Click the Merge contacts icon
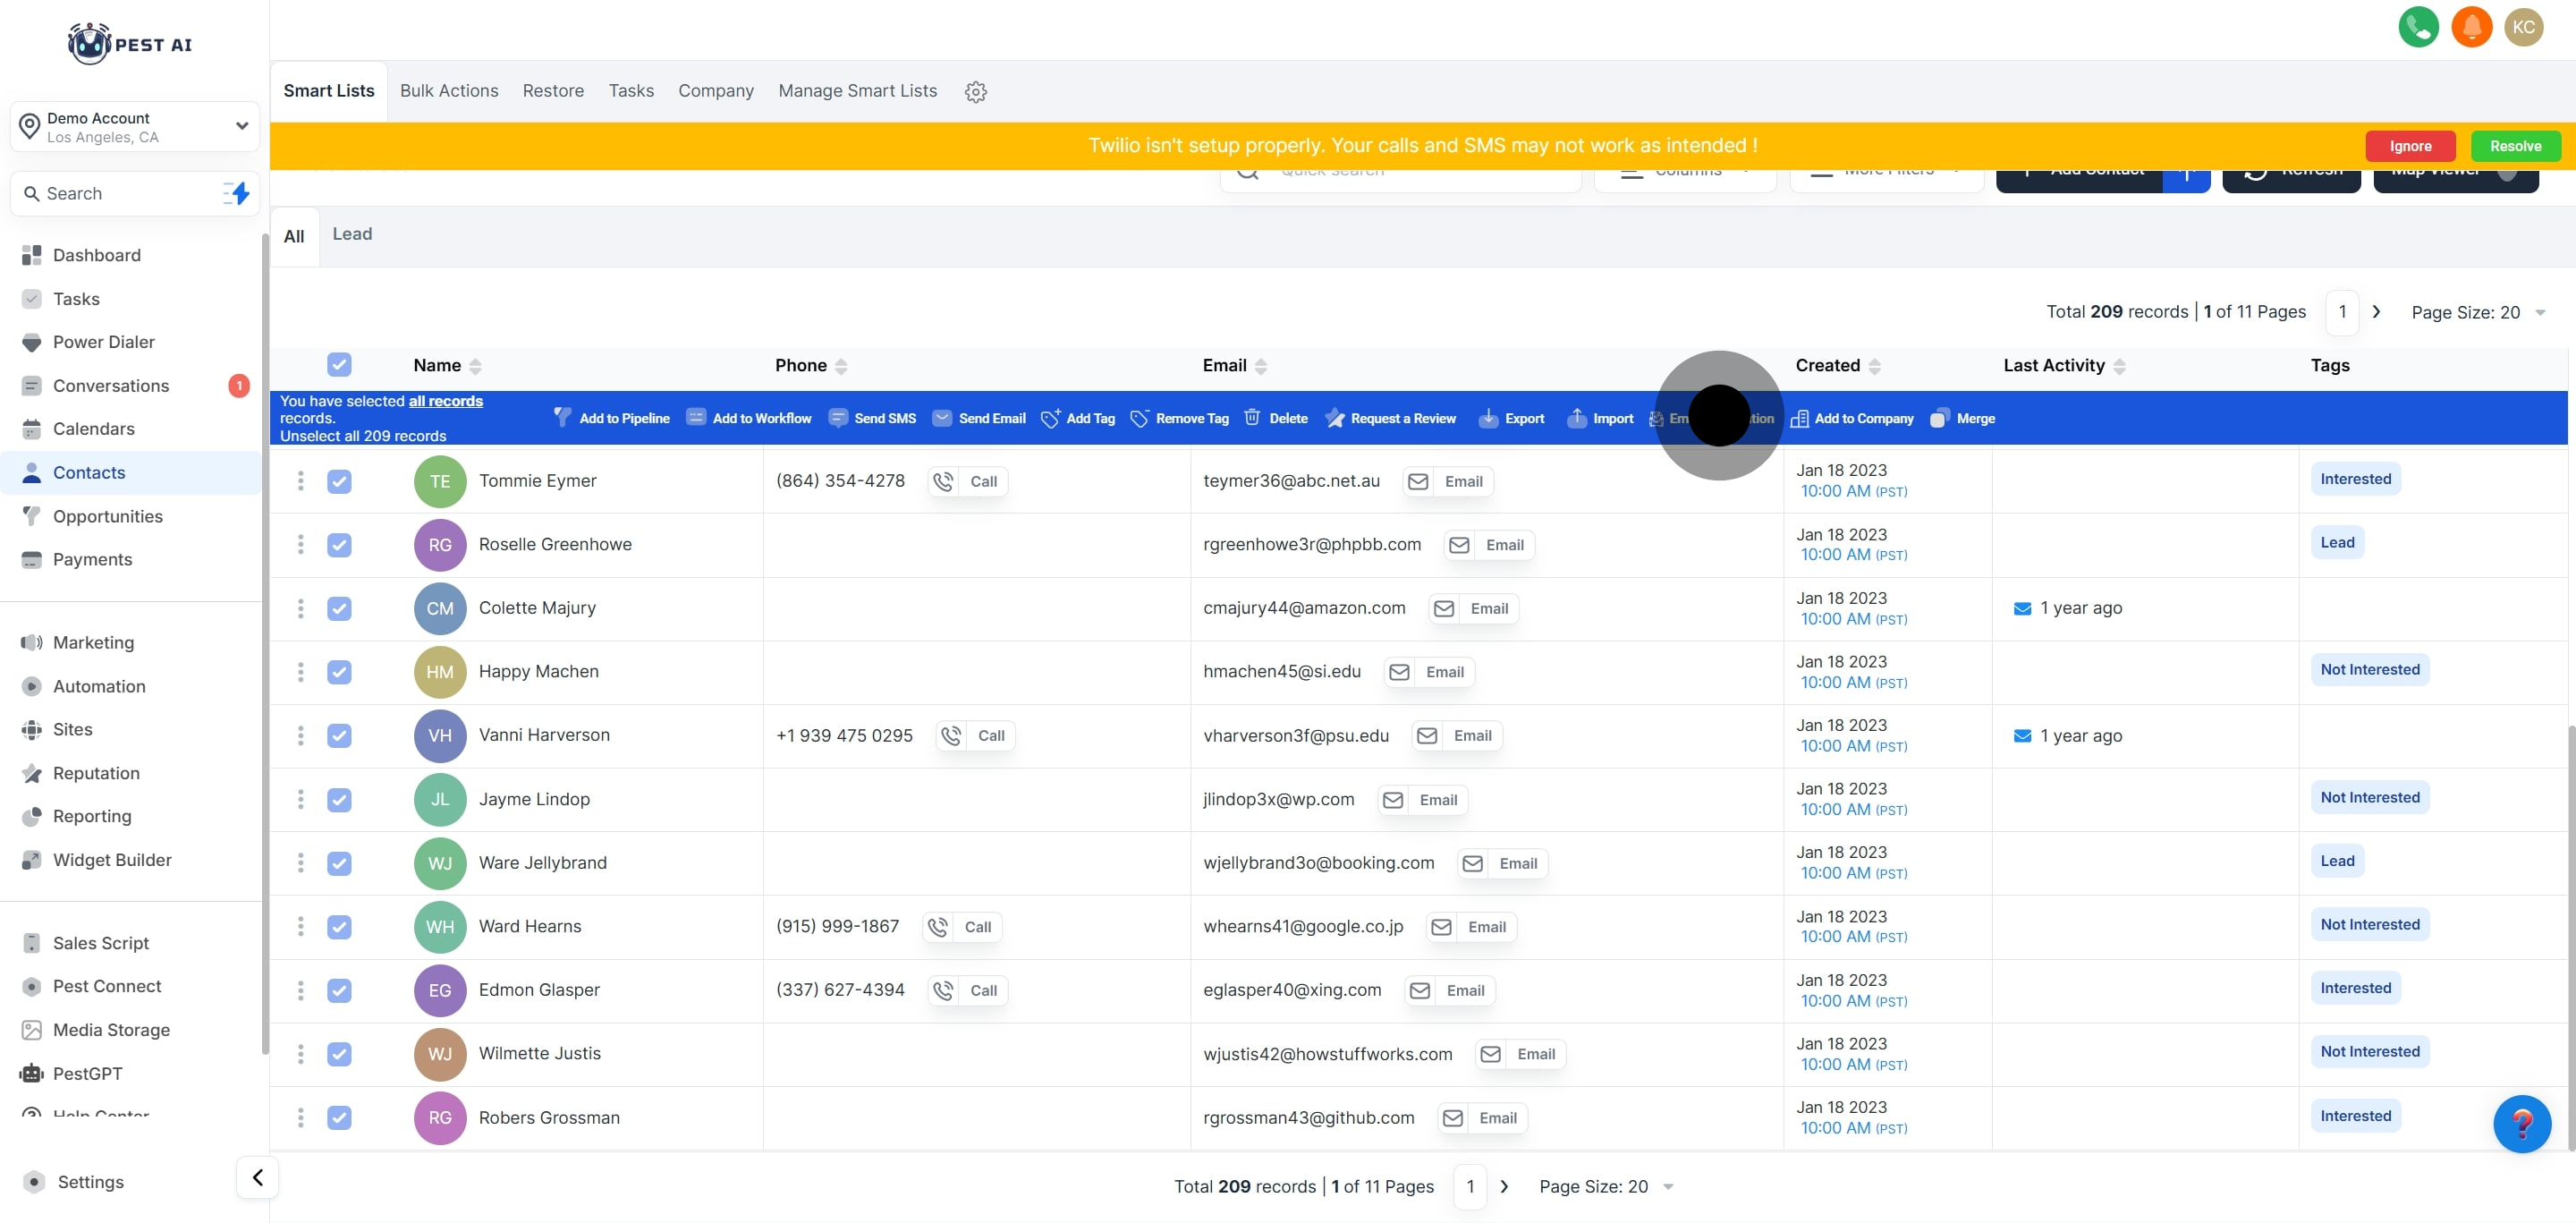The width and height of the screenshot is (2576, 1223). [1939, 418]
